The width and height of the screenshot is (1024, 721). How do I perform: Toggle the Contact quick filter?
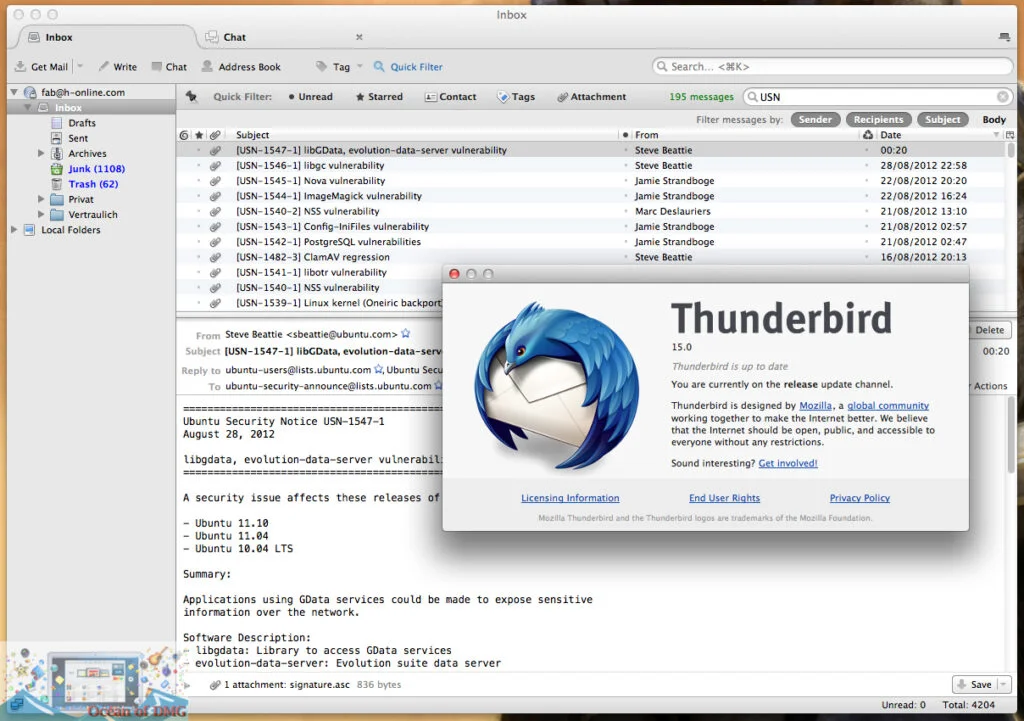tap(451, 97)
